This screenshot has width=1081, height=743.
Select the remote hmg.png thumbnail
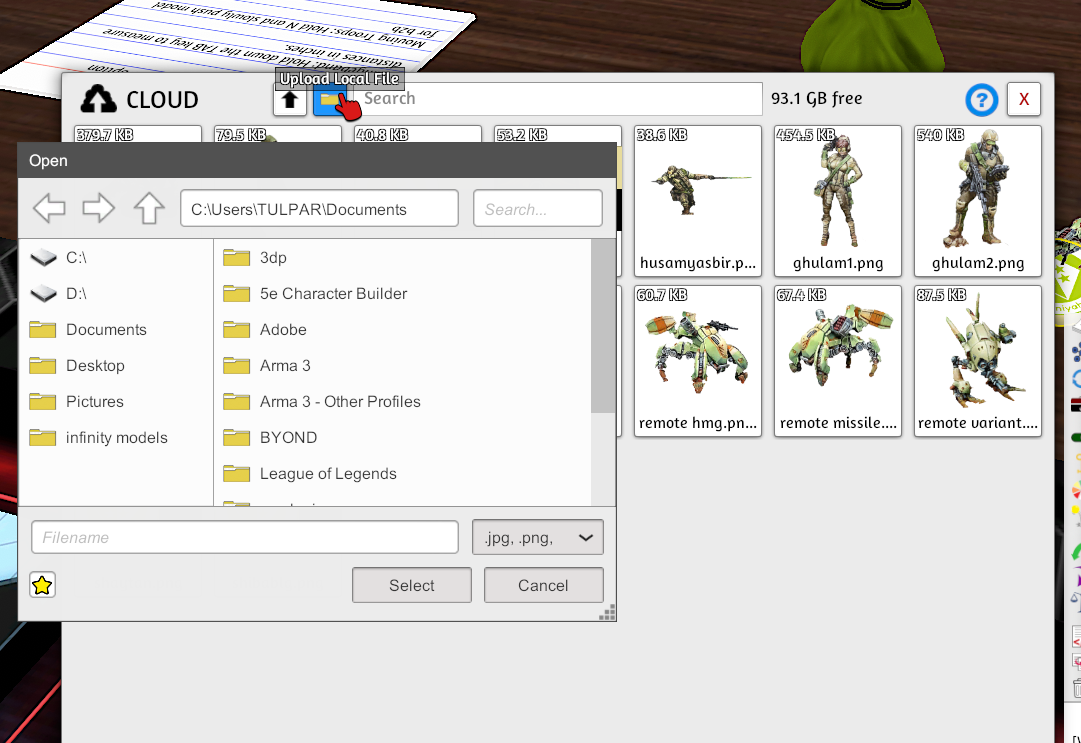(698, 361)
